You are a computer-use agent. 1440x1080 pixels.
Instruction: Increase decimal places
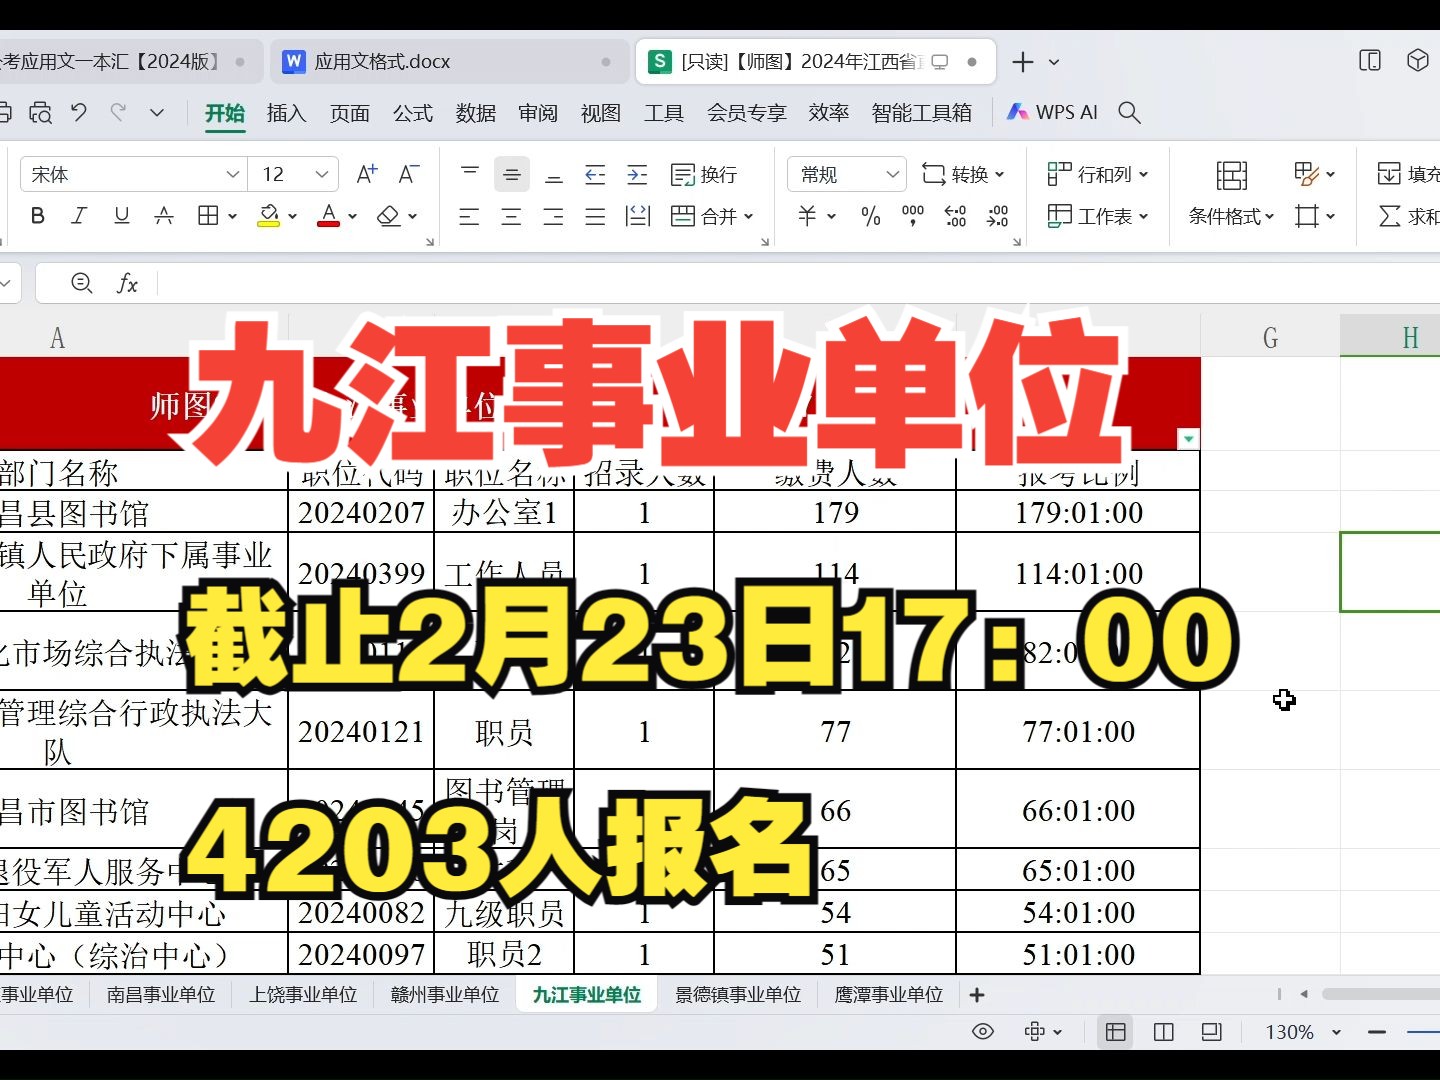[x=955, y=216]
